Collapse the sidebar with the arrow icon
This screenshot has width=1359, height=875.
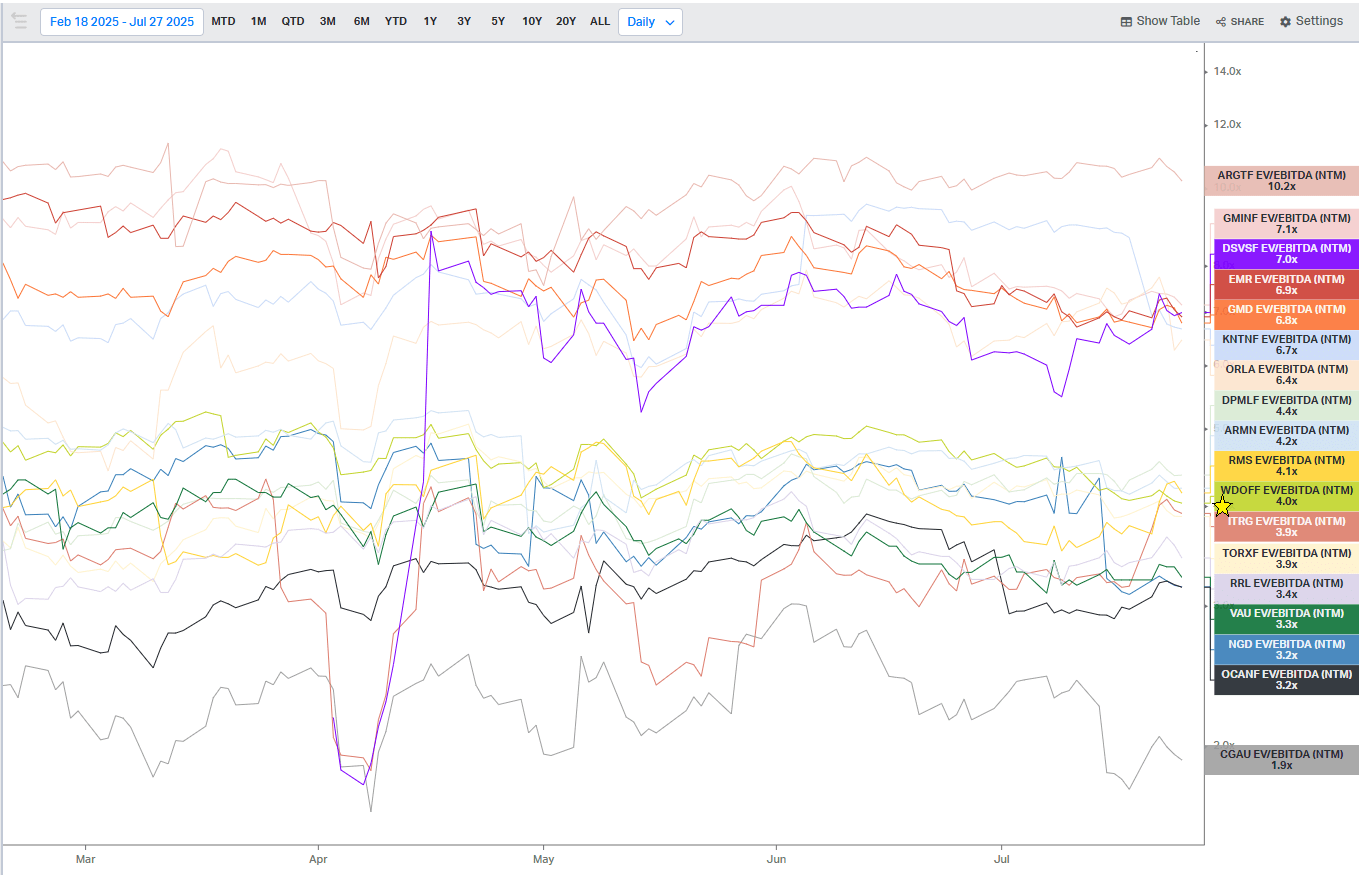coord(19,20)
